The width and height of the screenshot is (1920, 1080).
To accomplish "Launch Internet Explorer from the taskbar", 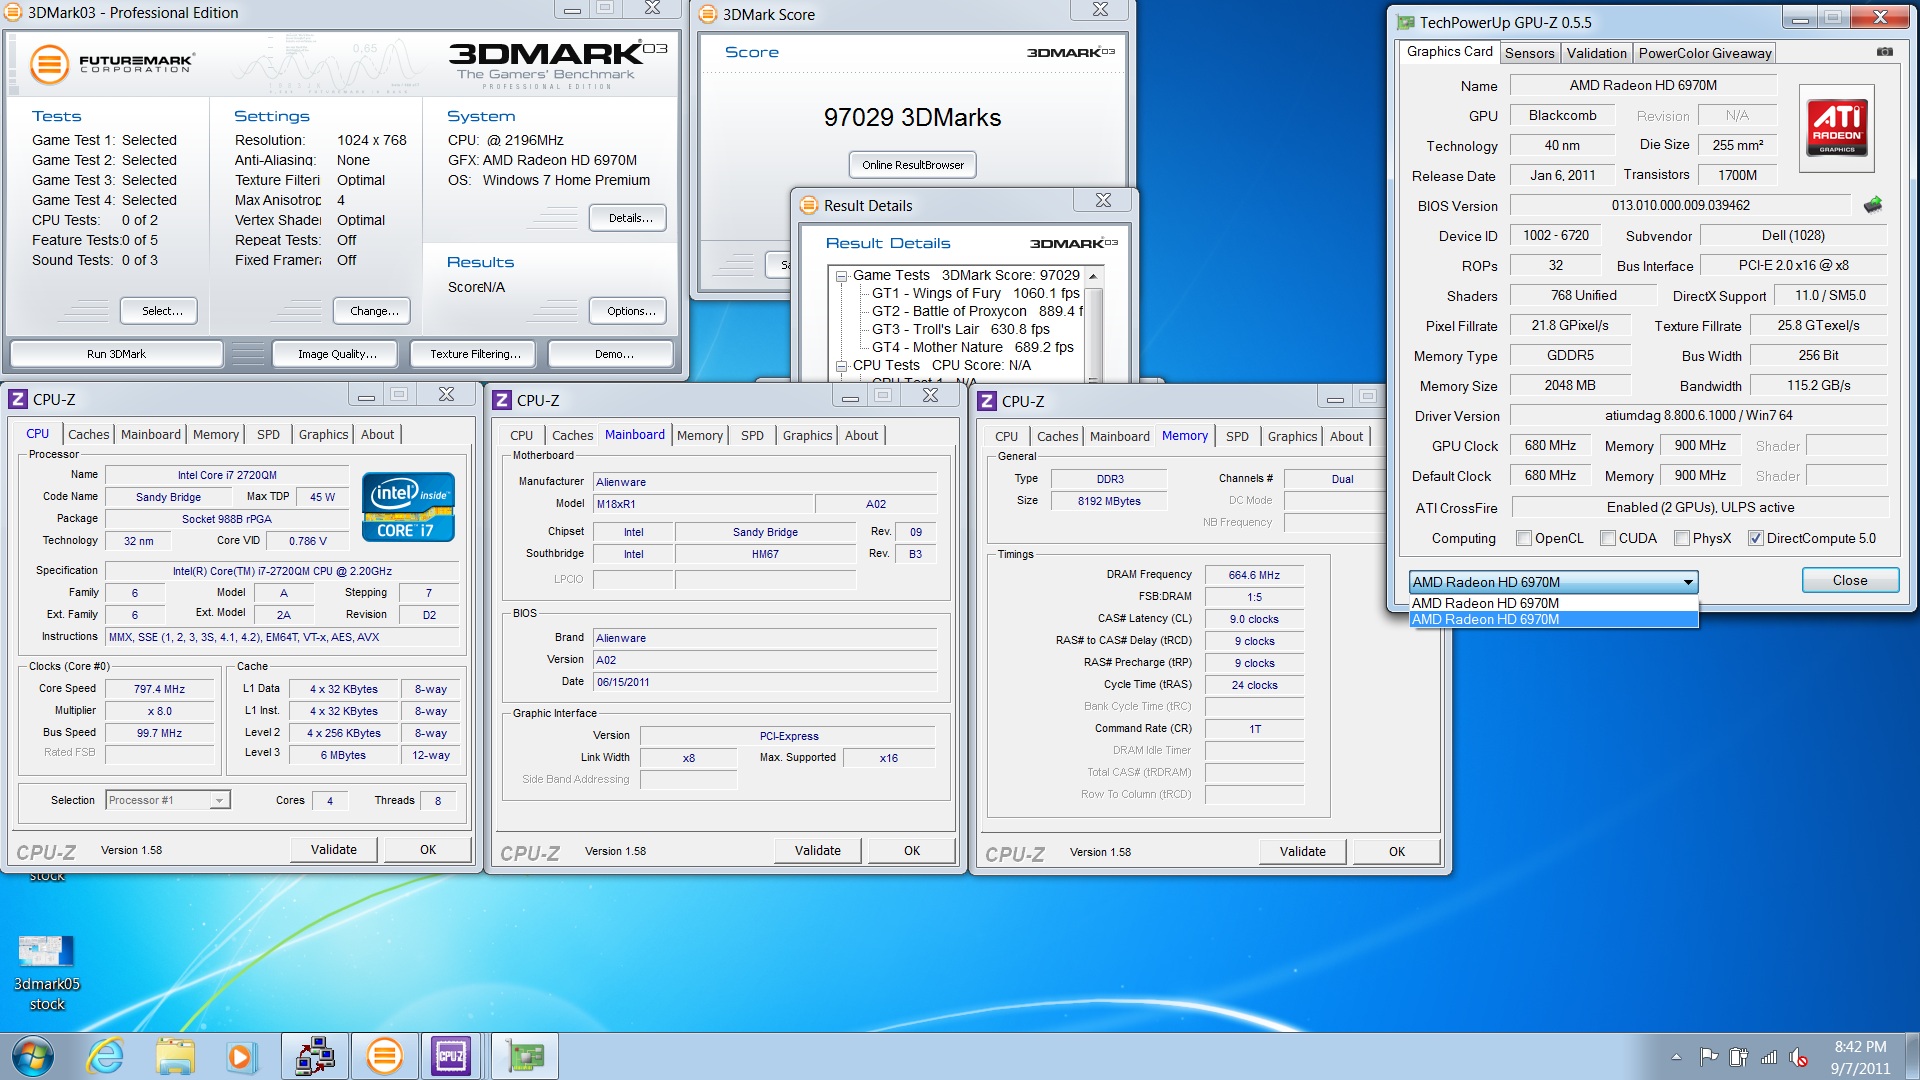I will (105, 1056).
